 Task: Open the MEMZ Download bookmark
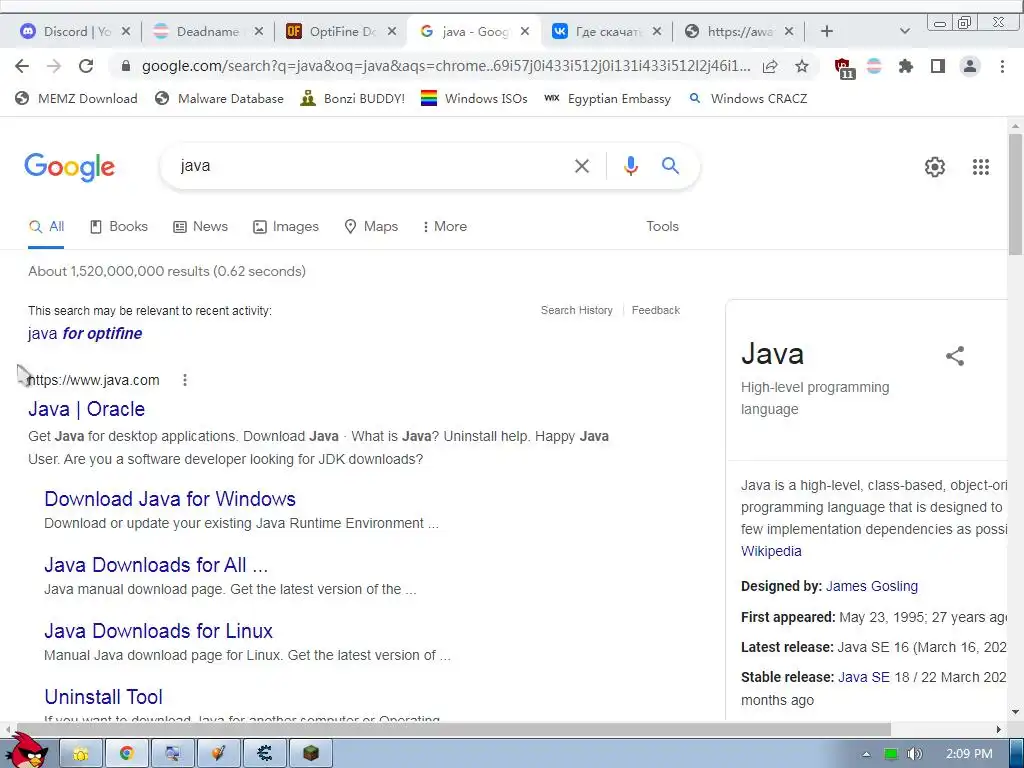(76, 99)
